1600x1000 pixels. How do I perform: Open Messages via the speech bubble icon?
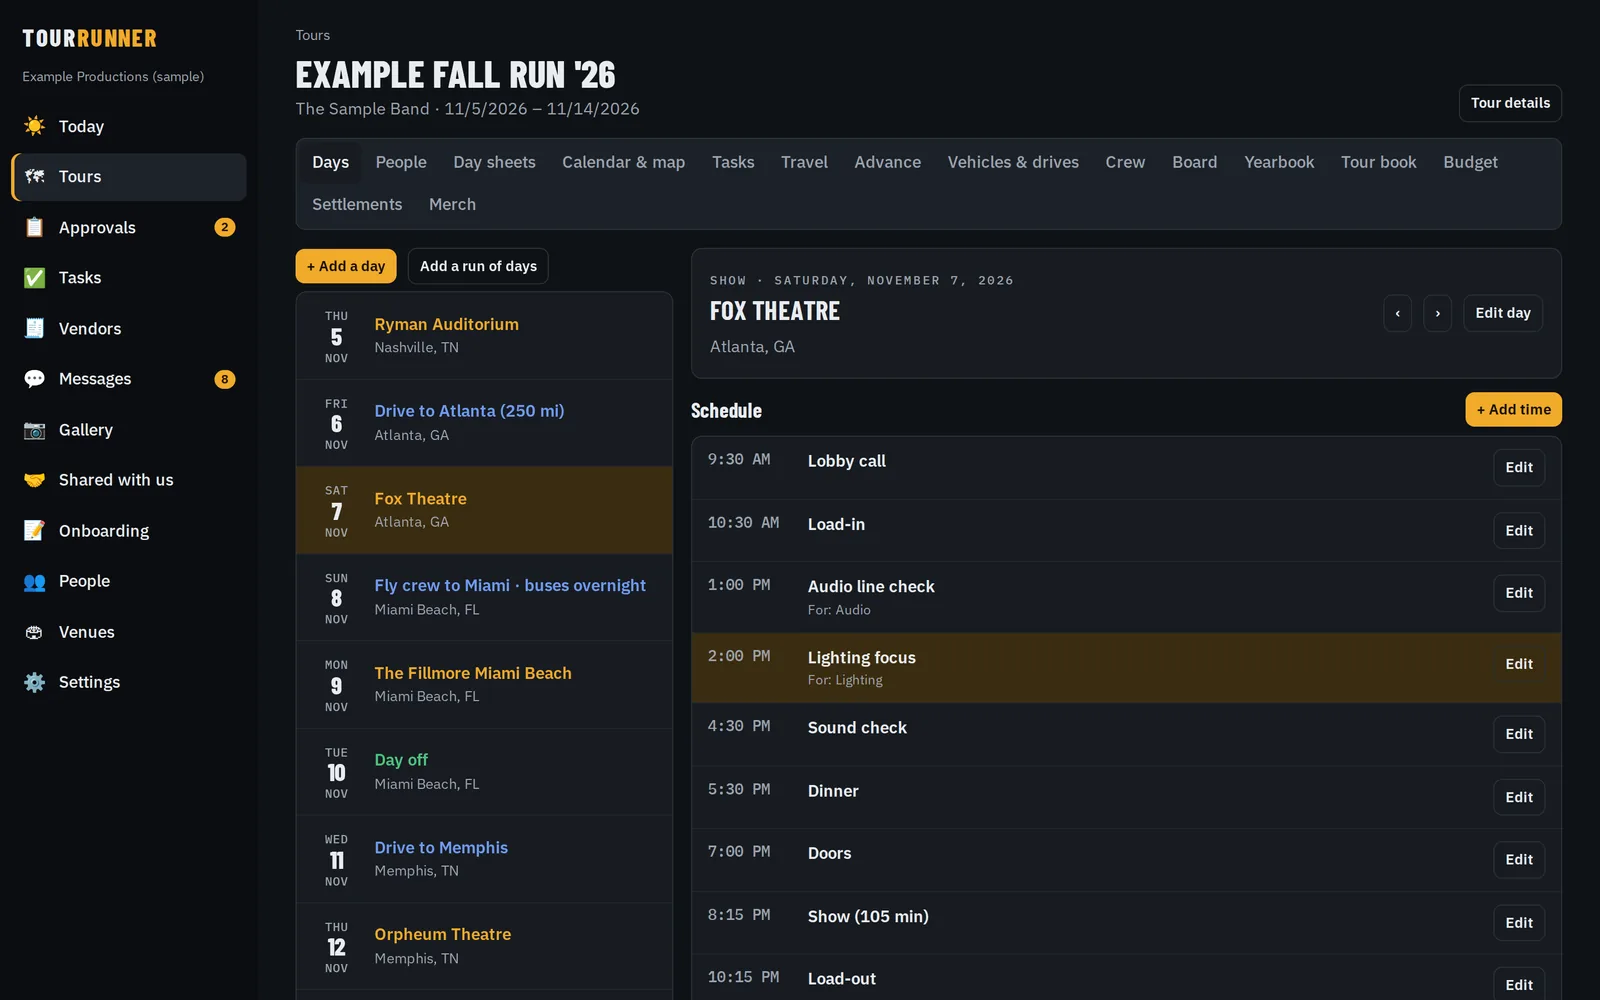34,379
